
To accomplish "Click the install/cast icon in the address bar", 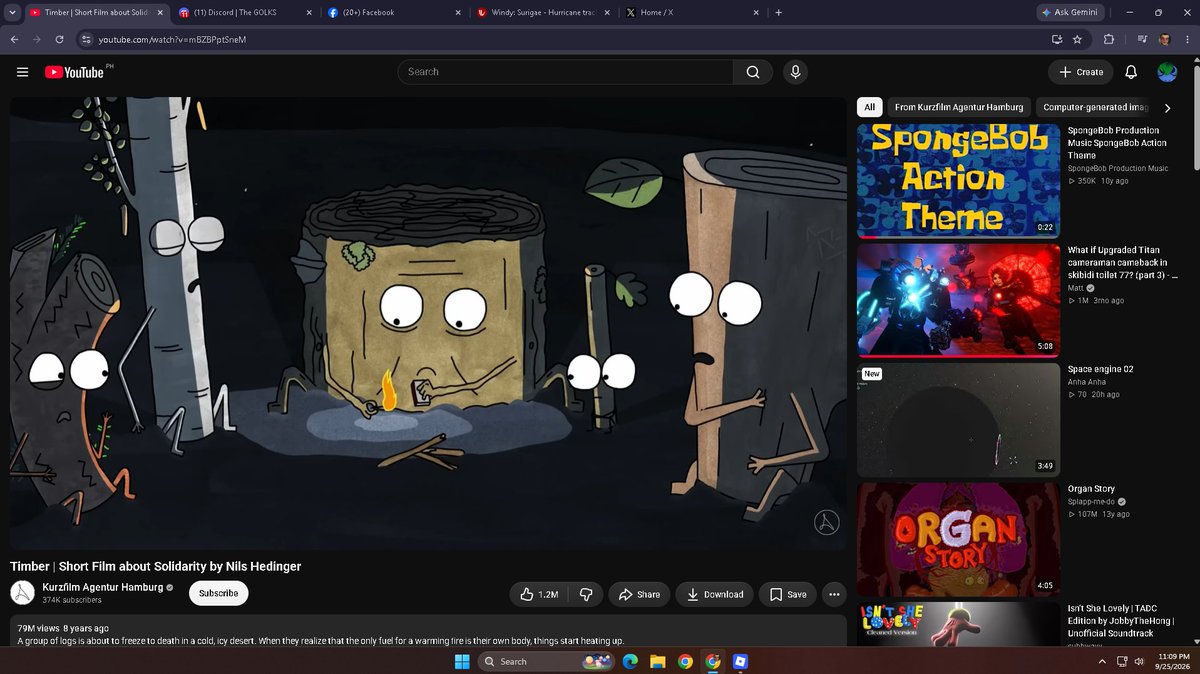I will coord(1057,39).
